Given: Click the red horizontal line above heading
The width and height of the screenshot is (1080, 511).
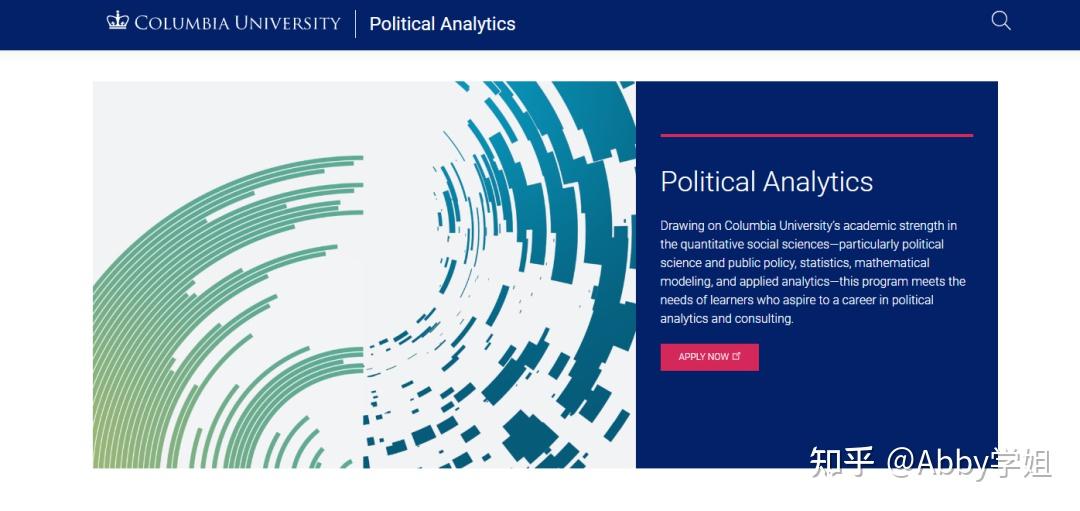Looking at the screenshot, I should 816,135.
